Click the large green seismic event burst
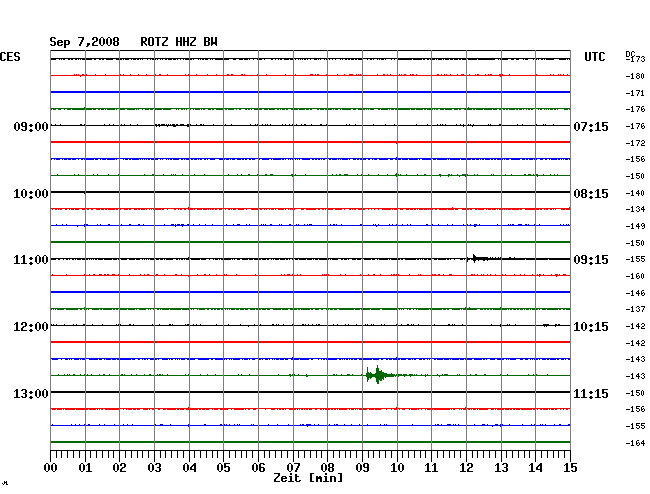 click(x=379, y=375)
